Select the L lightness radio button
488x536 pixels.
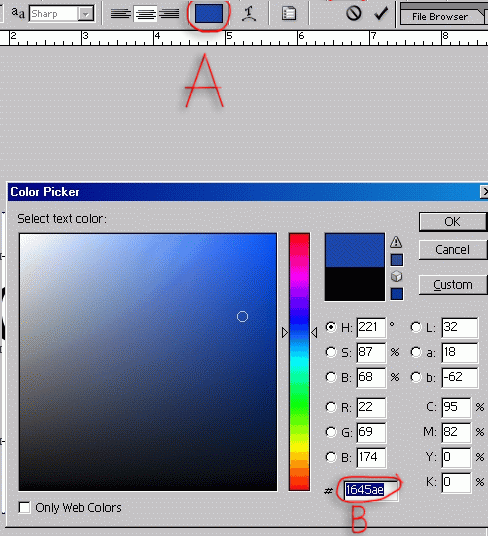[416, 327]
